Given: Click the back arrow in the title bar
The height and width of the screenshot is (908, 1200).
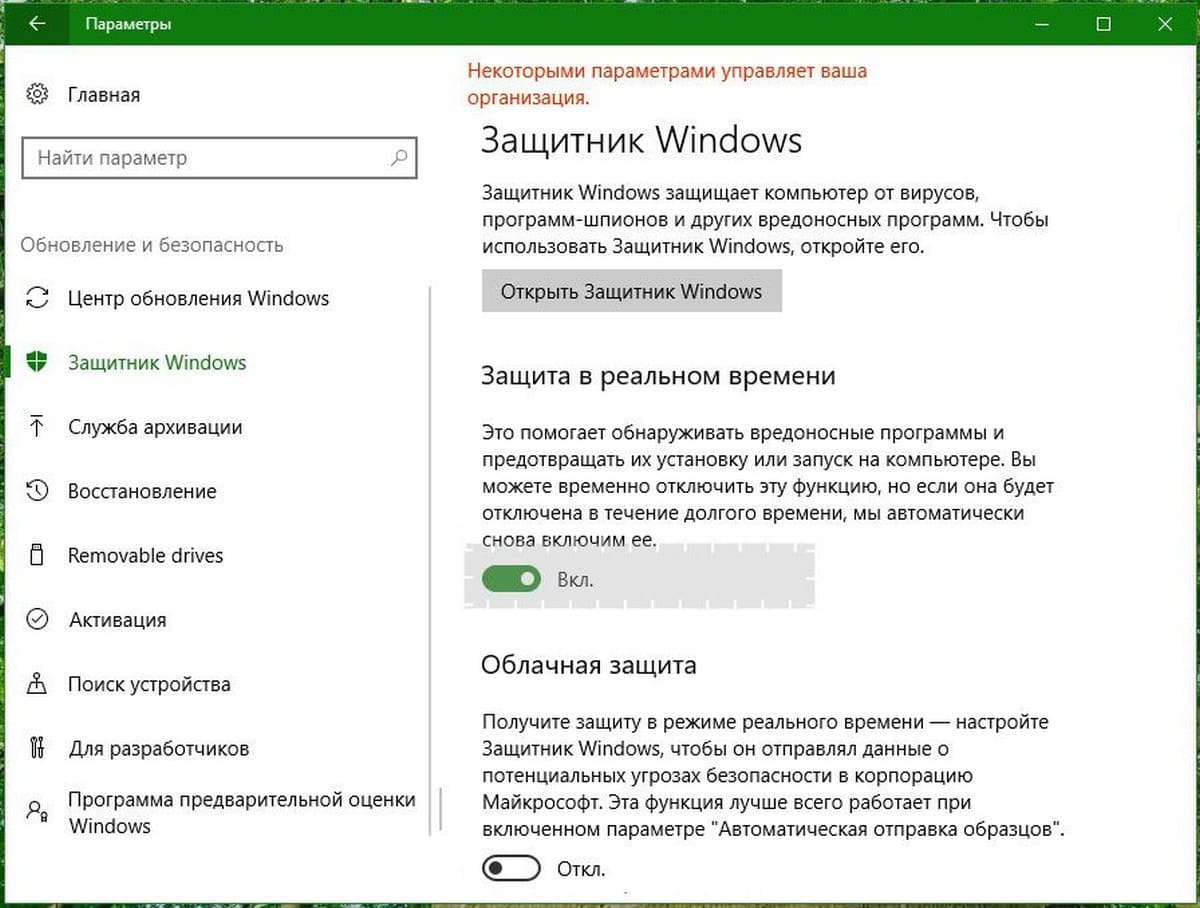Looking at the screenshot, I should coord(37,24).
